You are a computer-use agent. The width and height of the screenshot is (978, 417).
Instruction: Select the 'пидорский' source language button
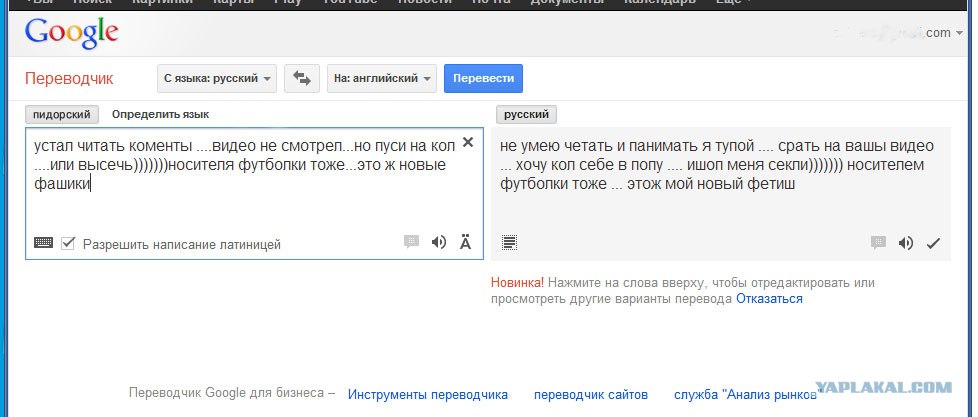(x=62, y=115)
